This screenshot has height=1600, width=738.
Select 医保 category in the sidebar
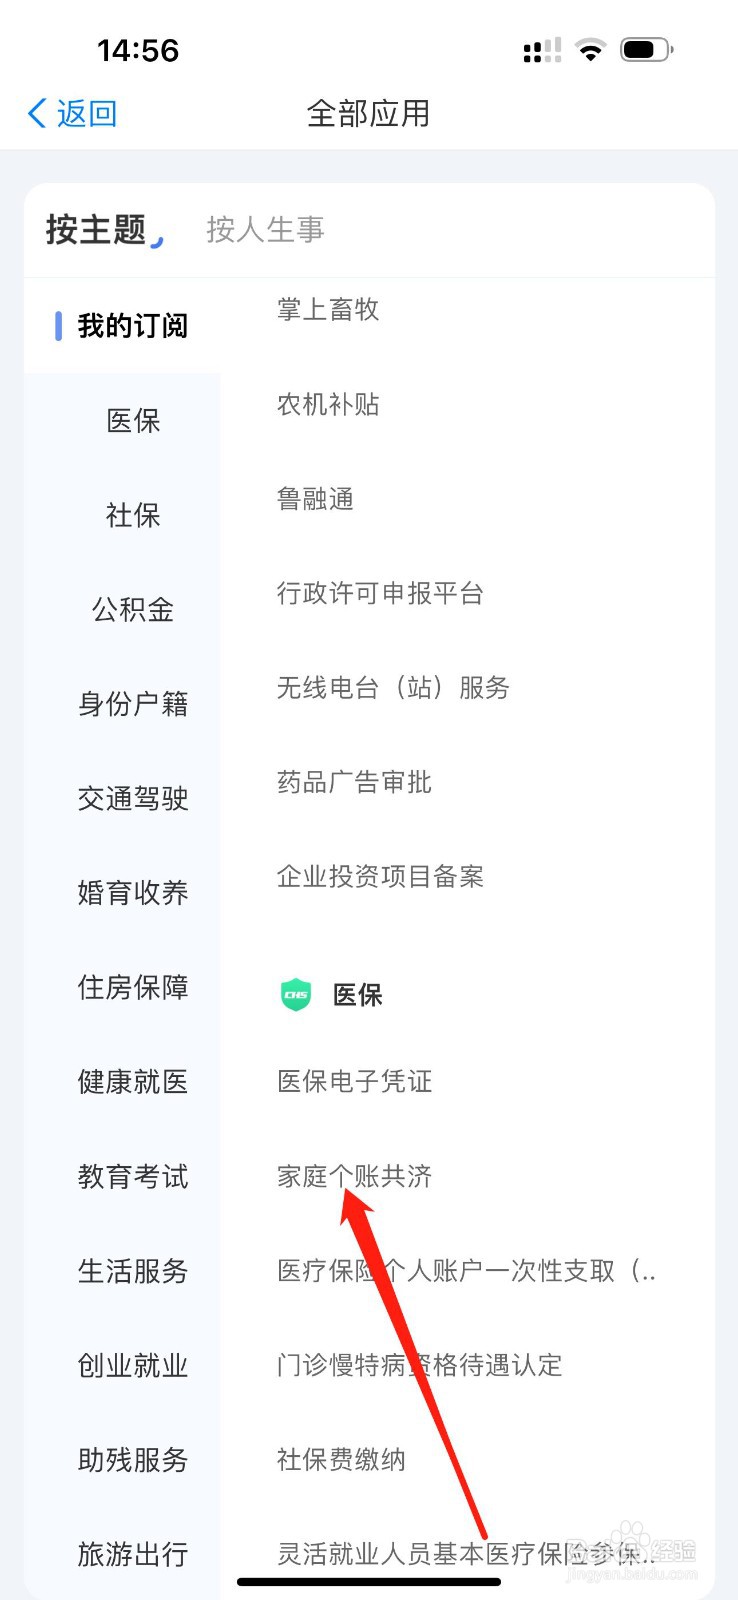[133, 420]
